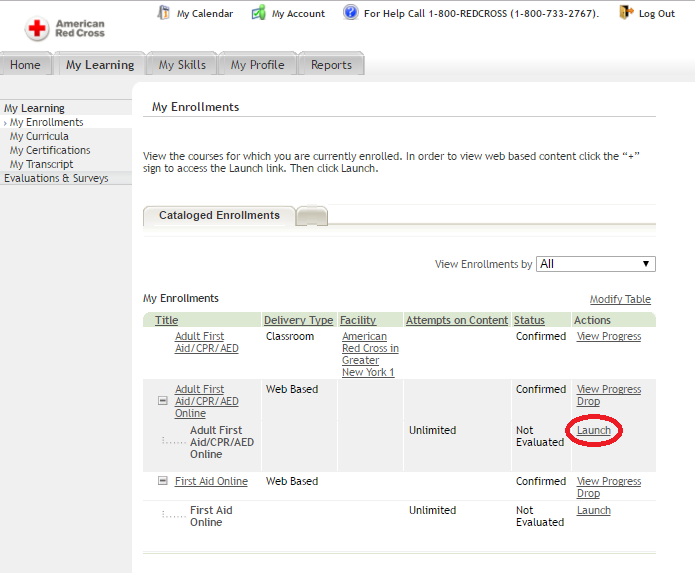Click the Modify Table link
Viewport: 695px width, 573px height.
(620, 299)
